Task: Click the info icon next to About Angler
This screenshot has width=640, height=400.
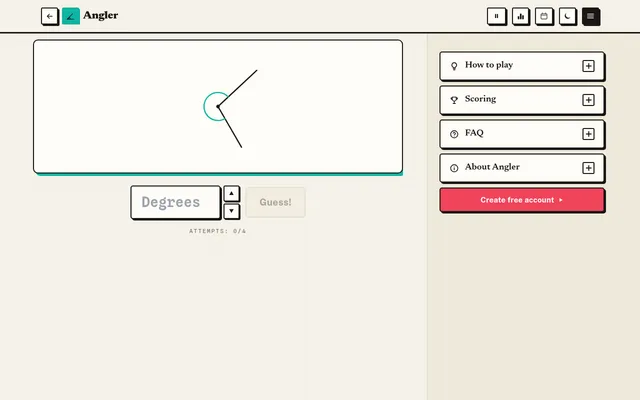Action: pyautogui.click(x=454, y=168)
